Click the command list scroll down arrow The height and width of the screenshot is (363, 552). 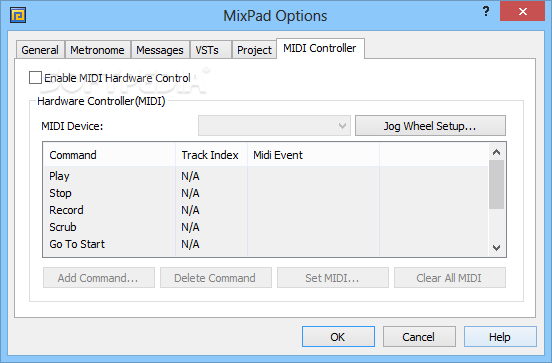tap(496, 248)
